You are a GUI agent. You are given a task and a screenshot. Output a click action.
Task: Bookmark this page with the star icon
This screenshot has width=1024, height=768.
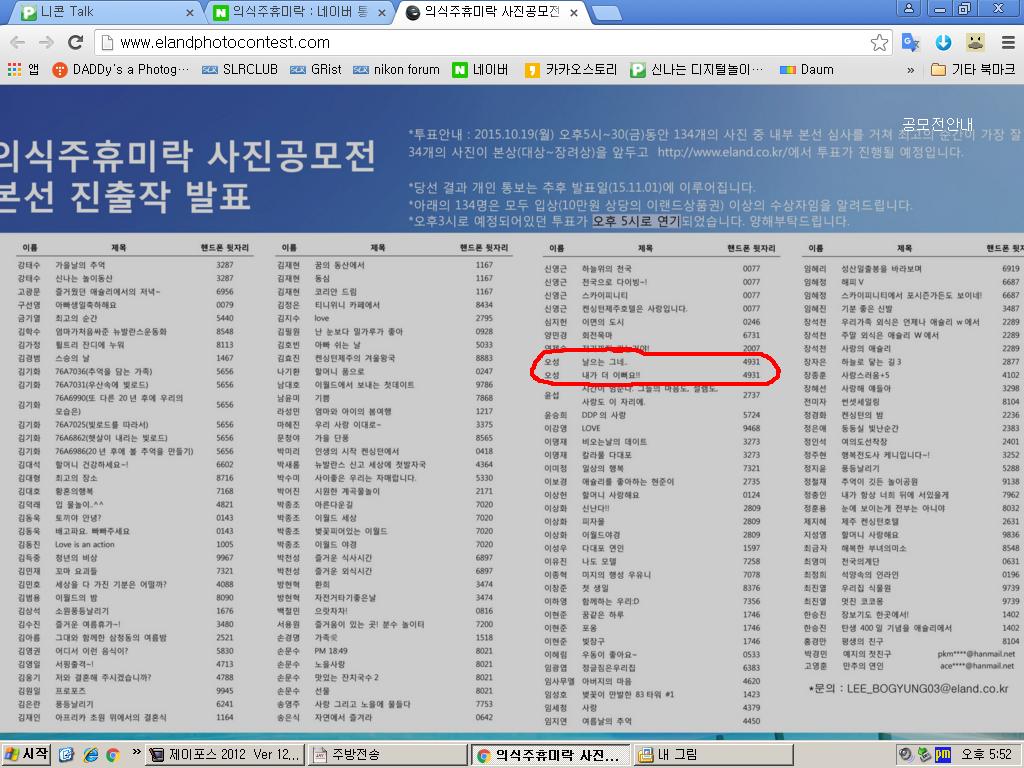pyautogui.click(x=879, y=42)
